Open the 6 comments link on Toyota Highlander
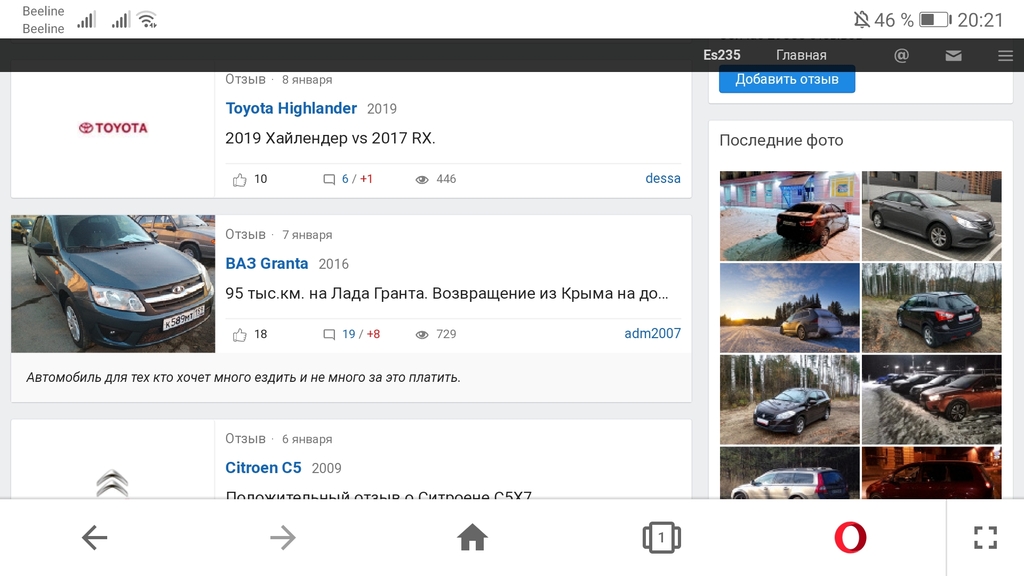 click(345, 179)
